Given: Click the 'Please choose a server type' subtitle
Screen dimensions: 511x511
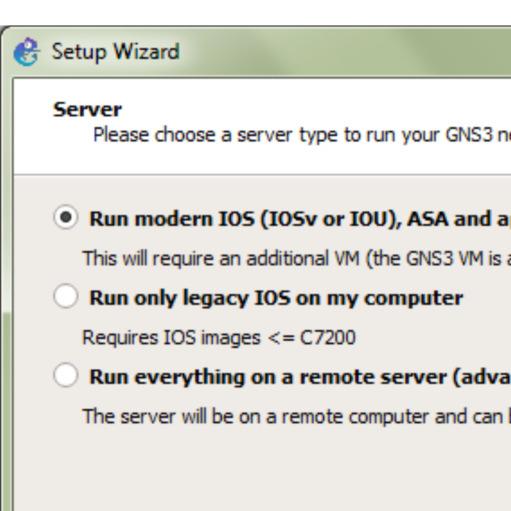Looking at the screenshot, I should coord(302,135).
